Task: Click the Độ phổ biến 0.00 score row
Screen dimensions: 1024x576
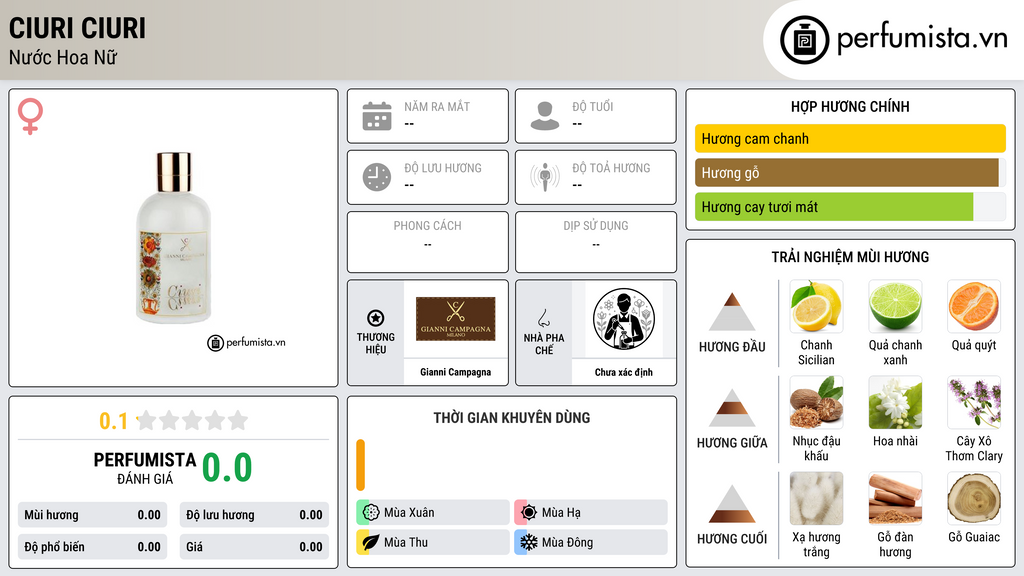Action: point(92,547)
